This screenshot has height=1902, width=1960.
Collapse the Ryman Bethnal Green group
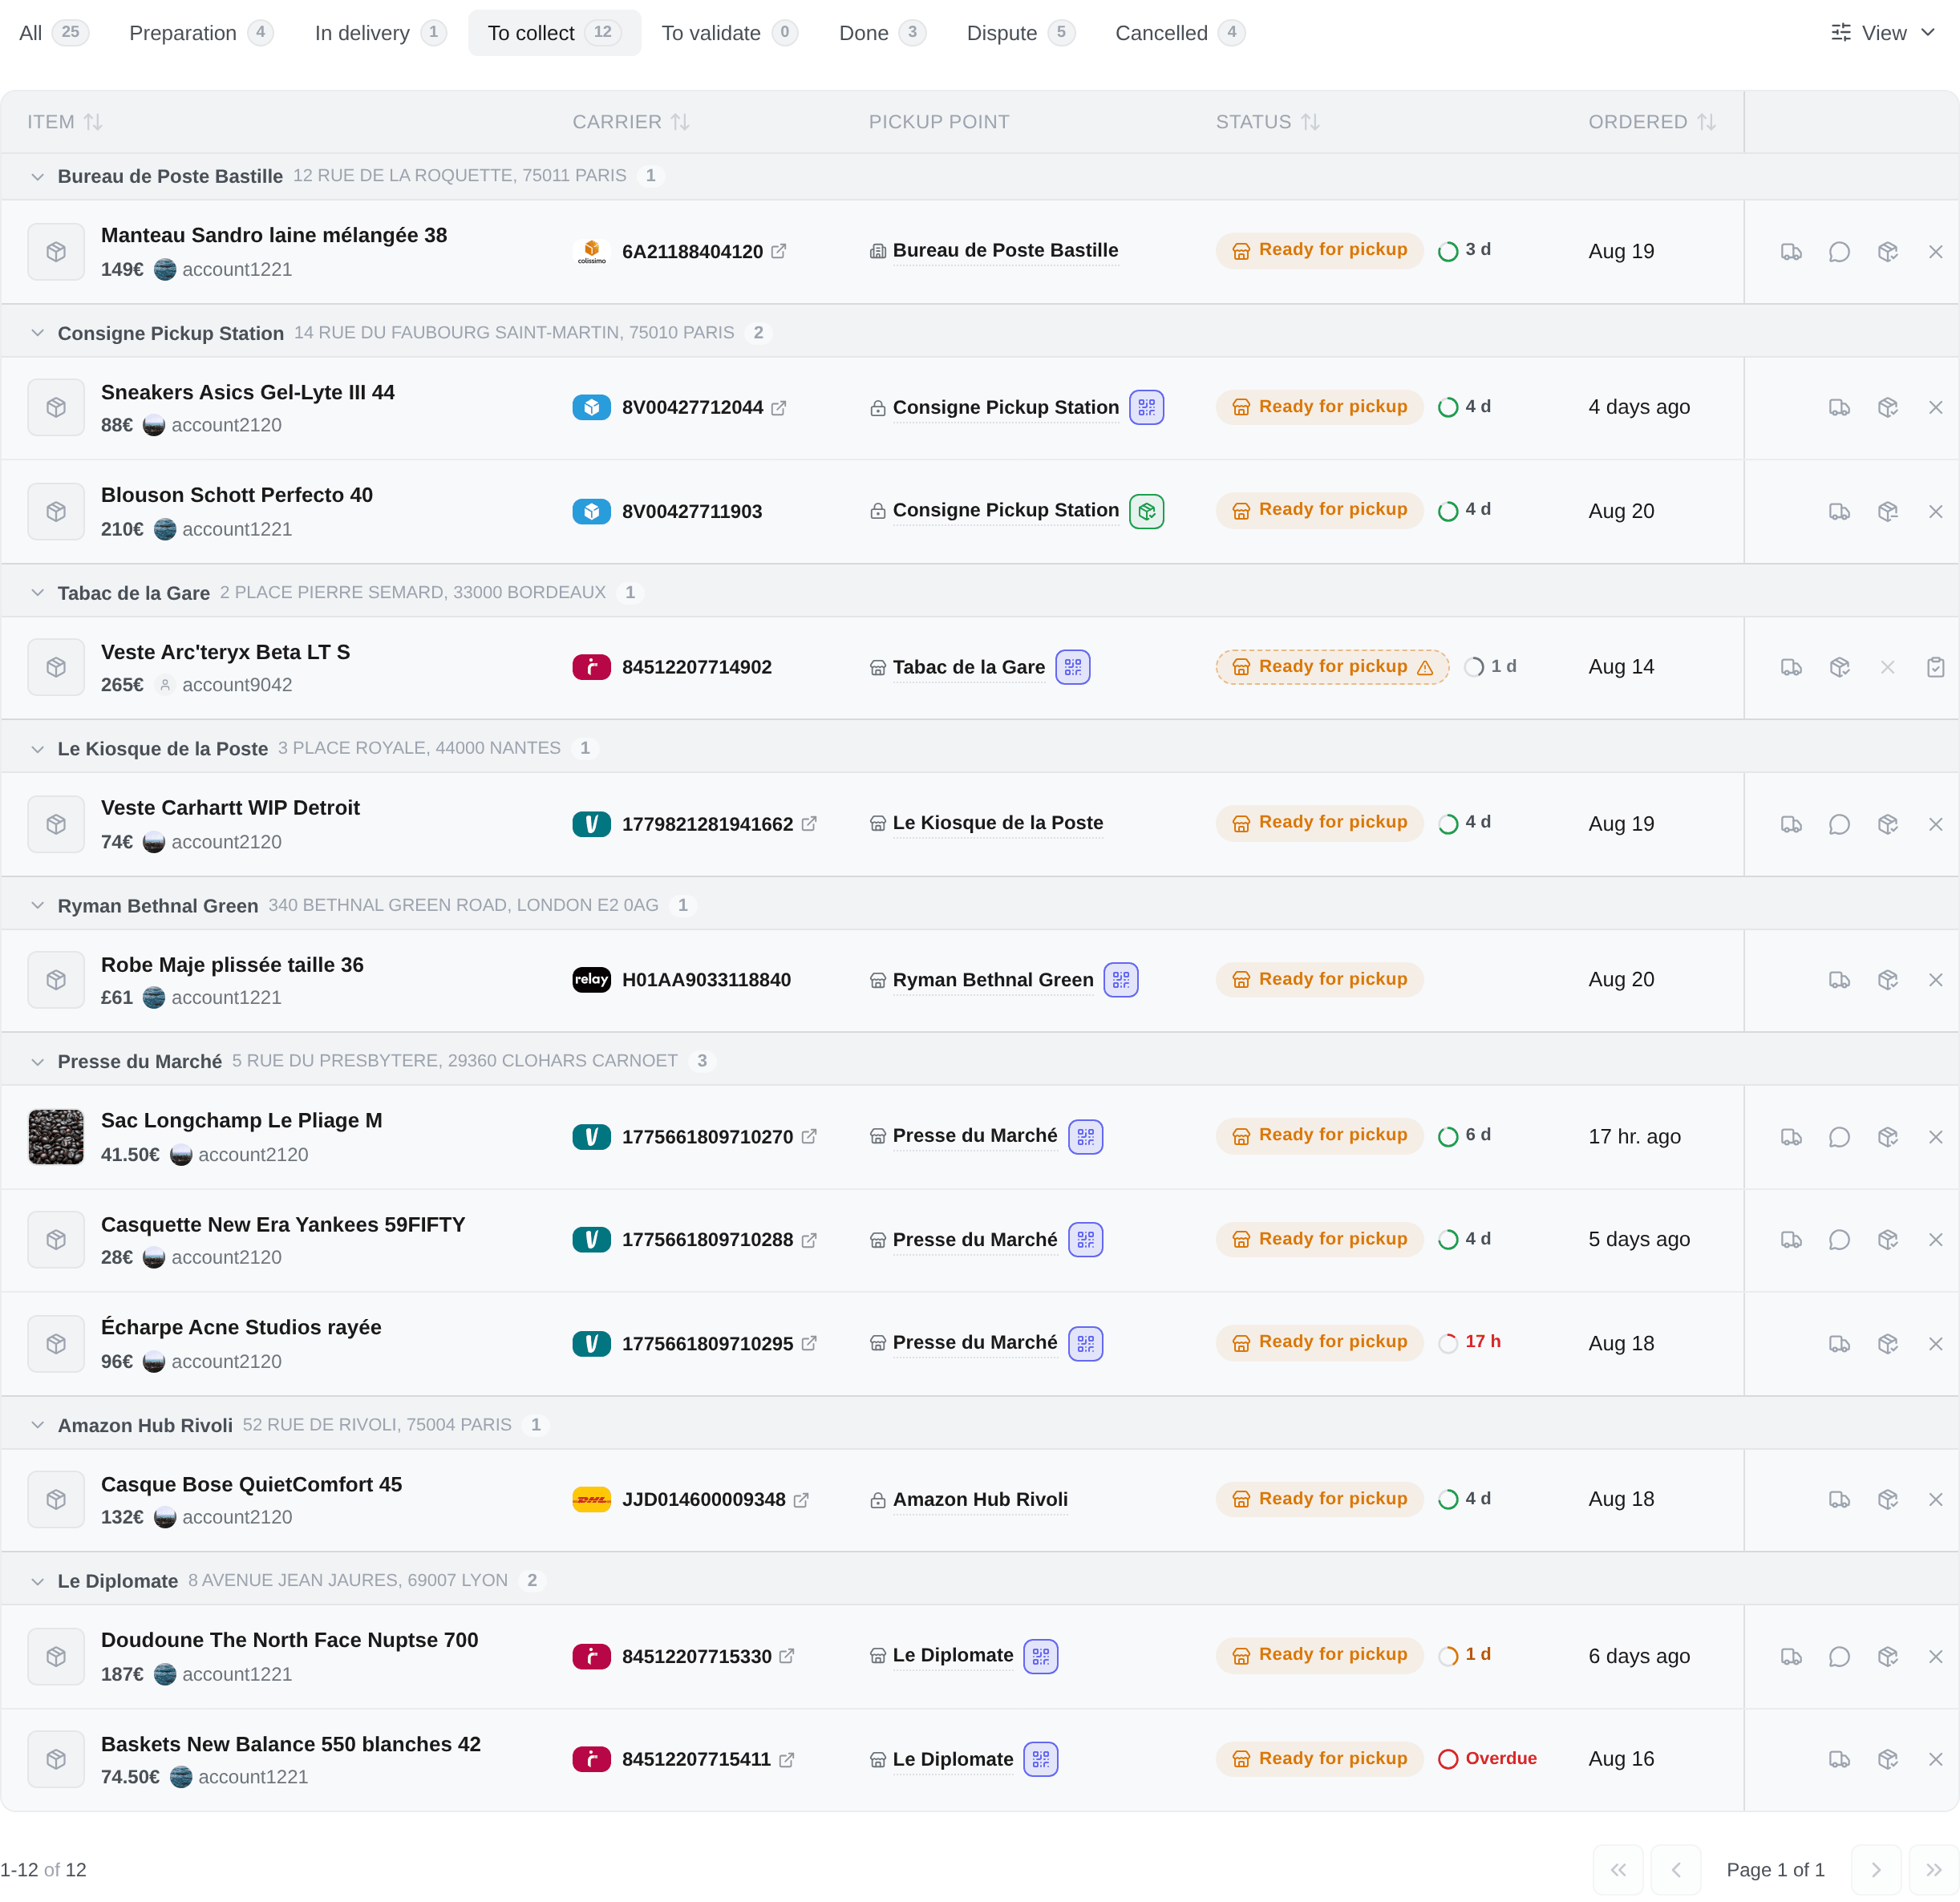[37, 906]
